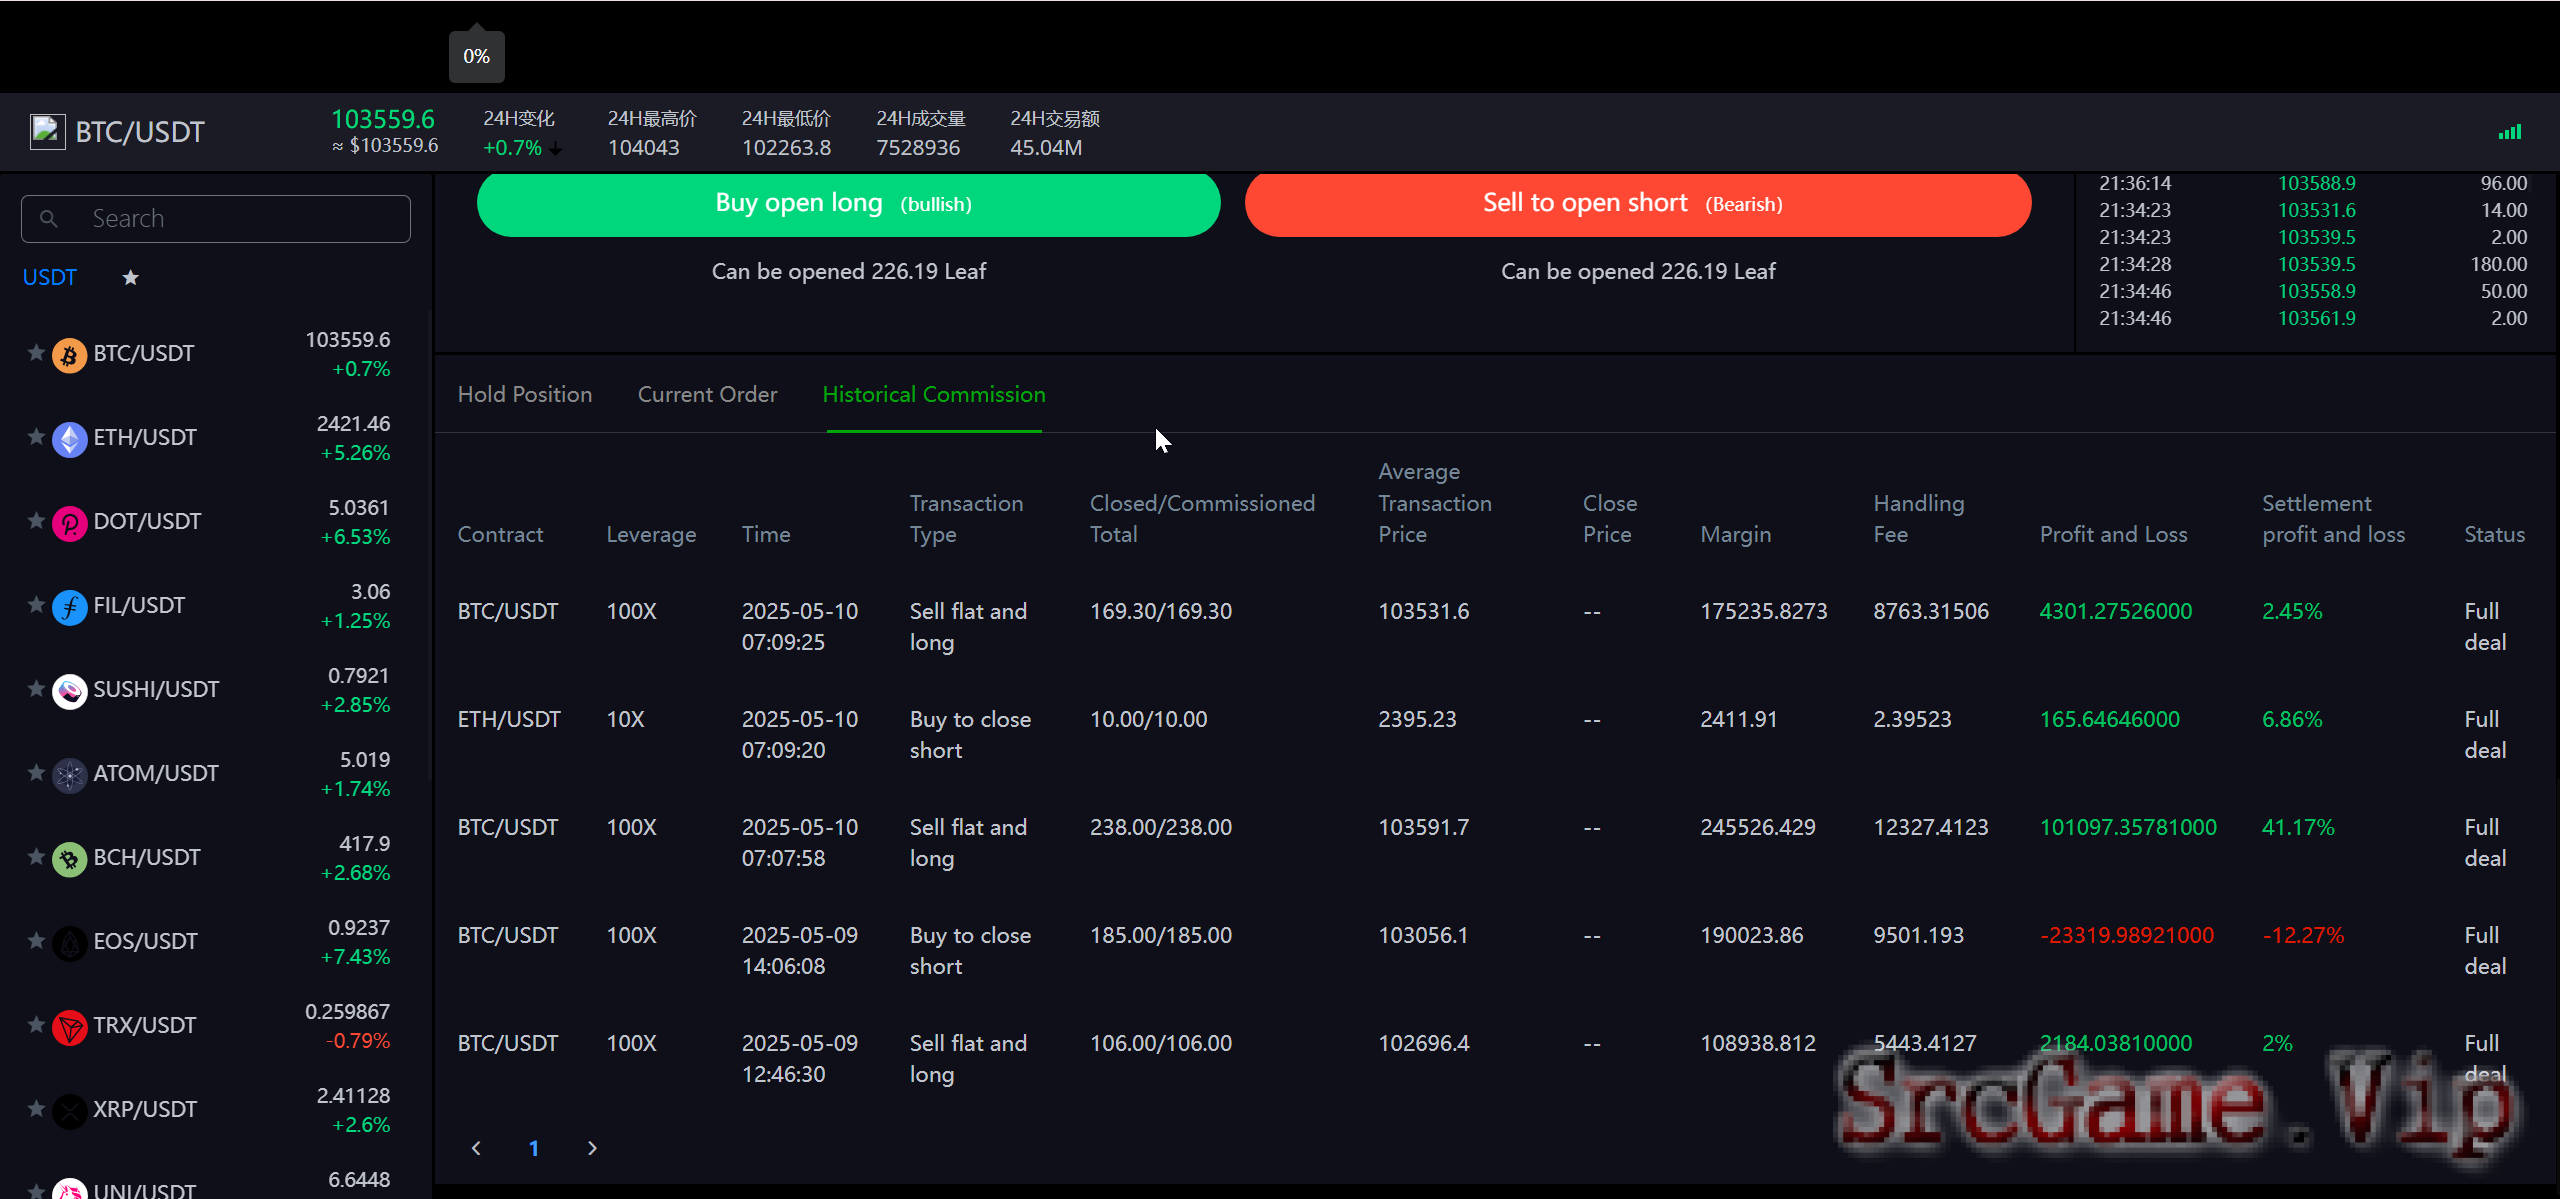Image resolution: width=2560 pixels, height=1199 pixels.
Task: Favorite the DOT/USDT pair with its star
Action: [36, 521]
